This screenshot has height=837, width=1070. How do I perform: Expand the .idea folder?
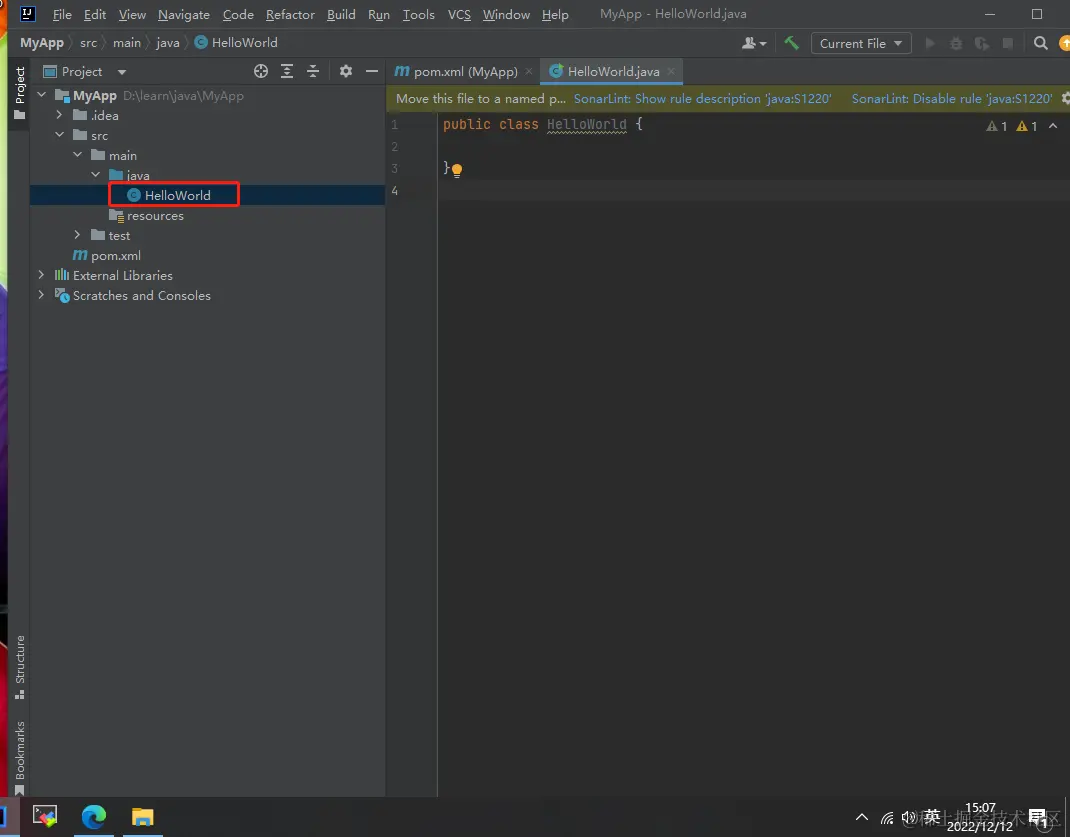click(59, 115)
